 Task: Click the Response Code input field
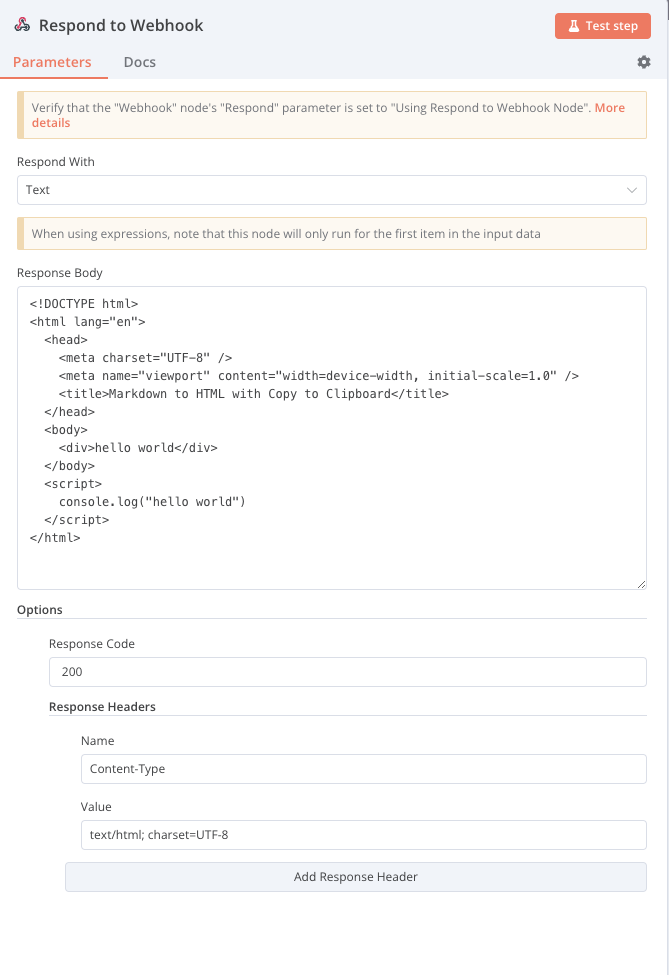pos(348,672)
